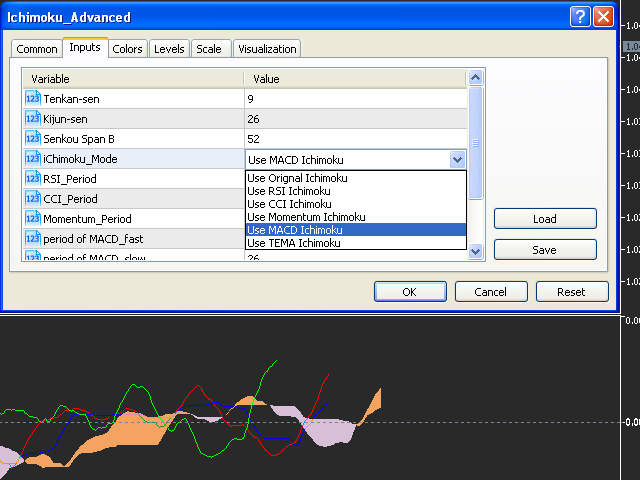
Task: Click the Load button
Action: [x=545, y=218]
